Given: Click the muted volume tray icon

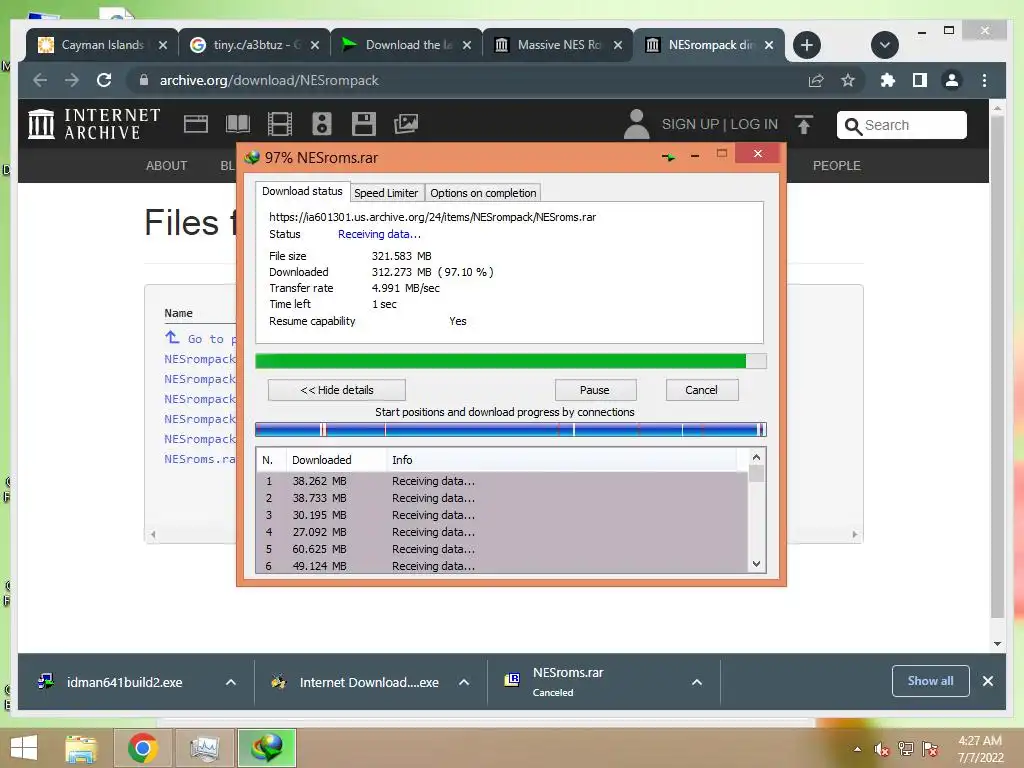Looking at the screenshot, I should (x=882, y=749).
